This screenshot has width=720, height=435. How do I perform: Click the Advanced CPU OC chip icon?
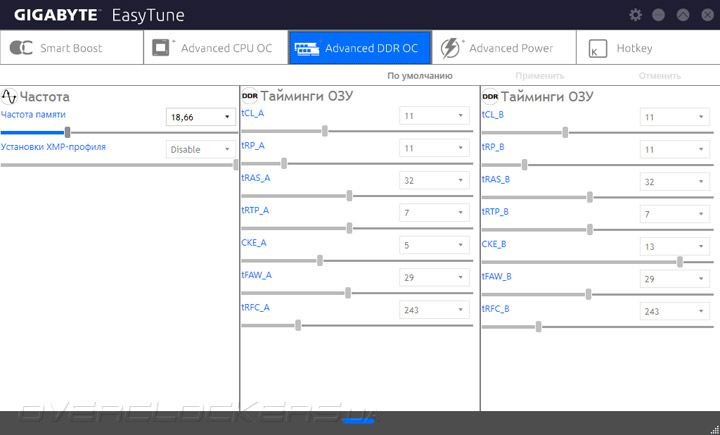[162, 47]
